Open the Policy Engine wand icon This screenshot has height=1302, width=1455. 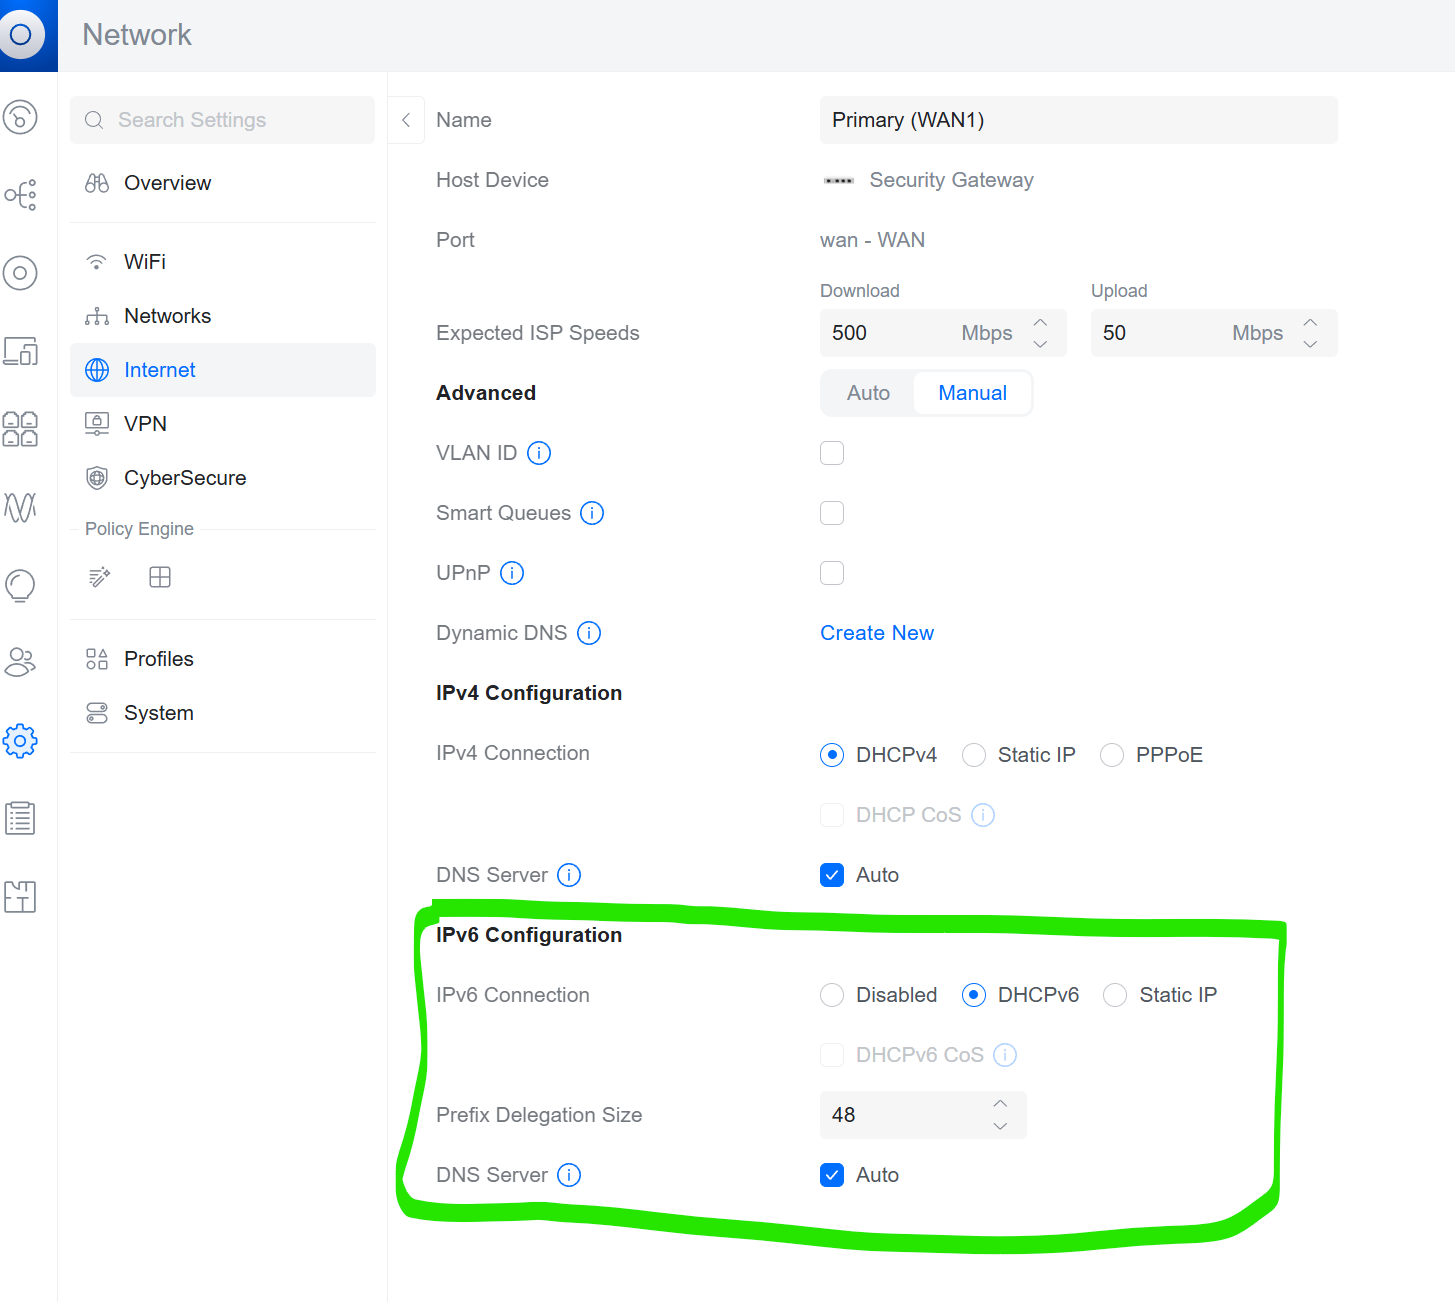pos(99,577)
